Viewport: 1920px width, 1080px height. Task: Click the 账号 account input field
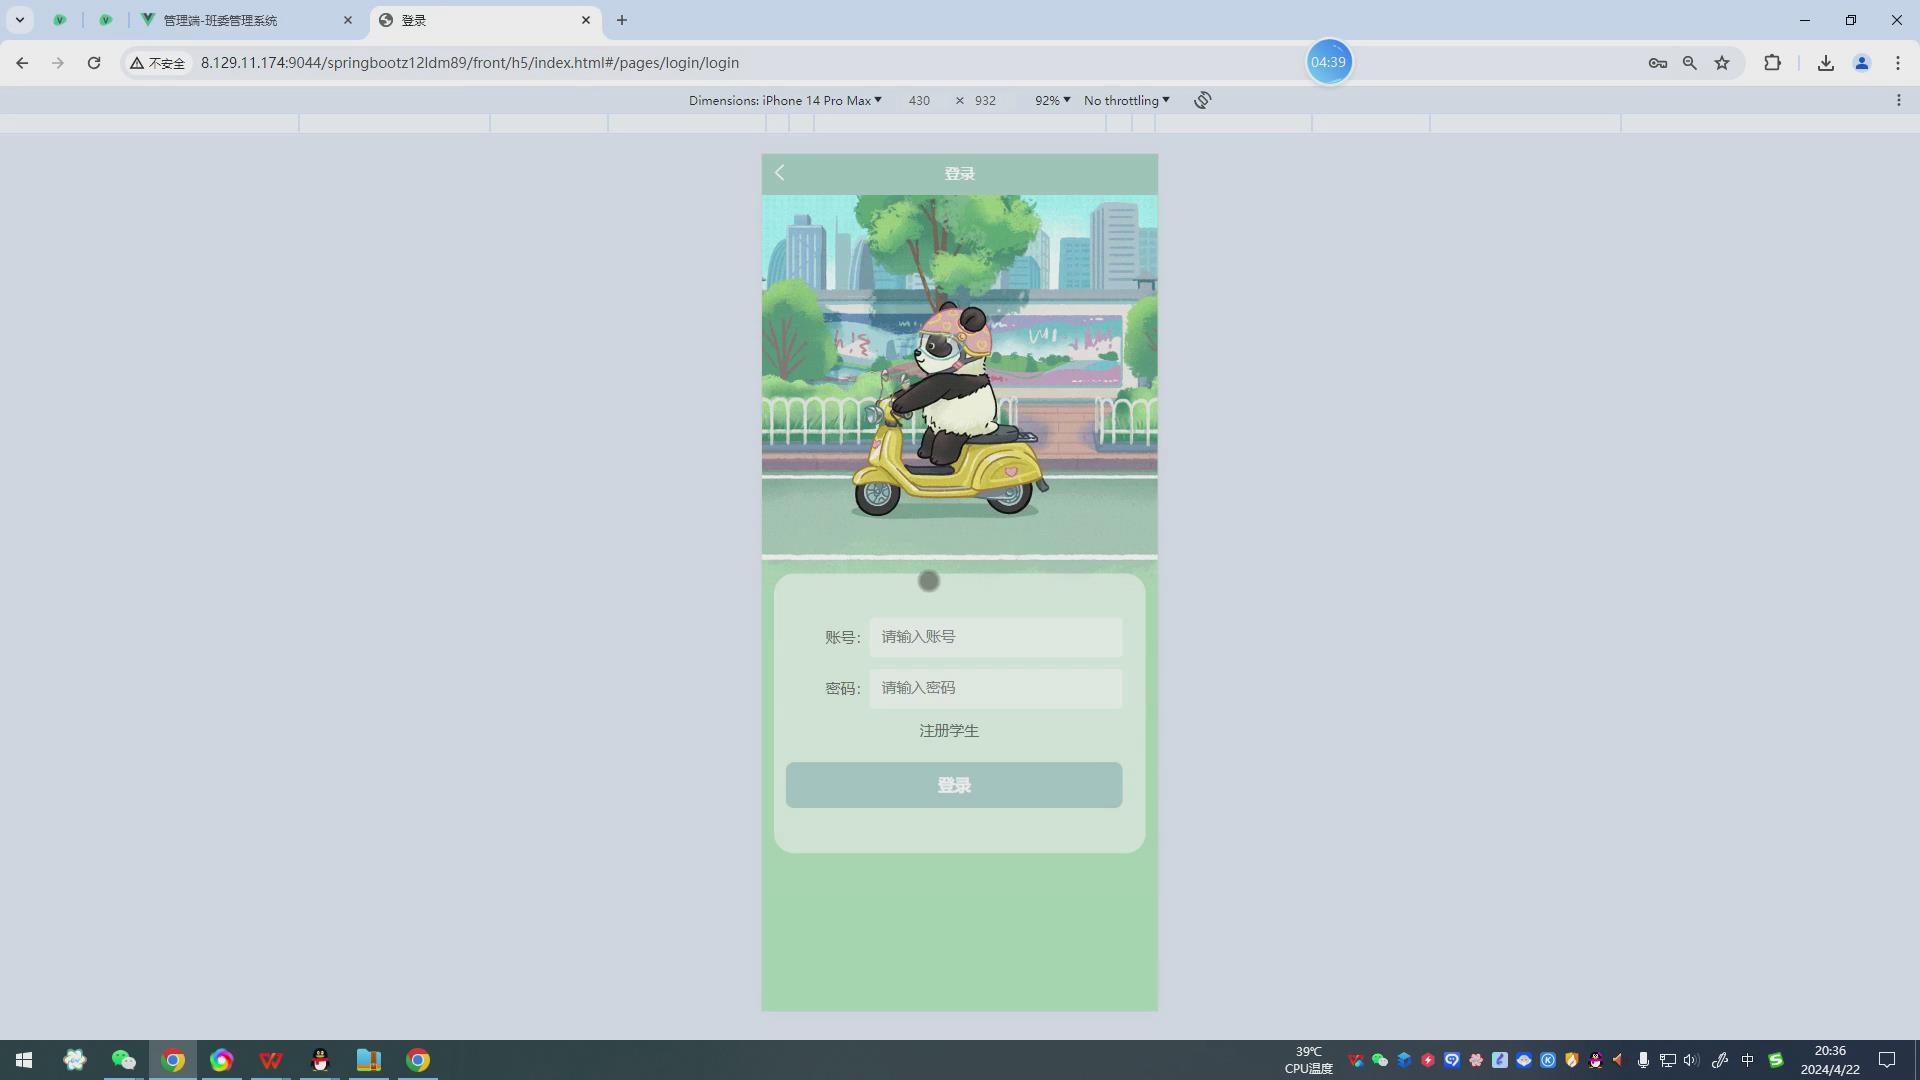click(995, 637)
